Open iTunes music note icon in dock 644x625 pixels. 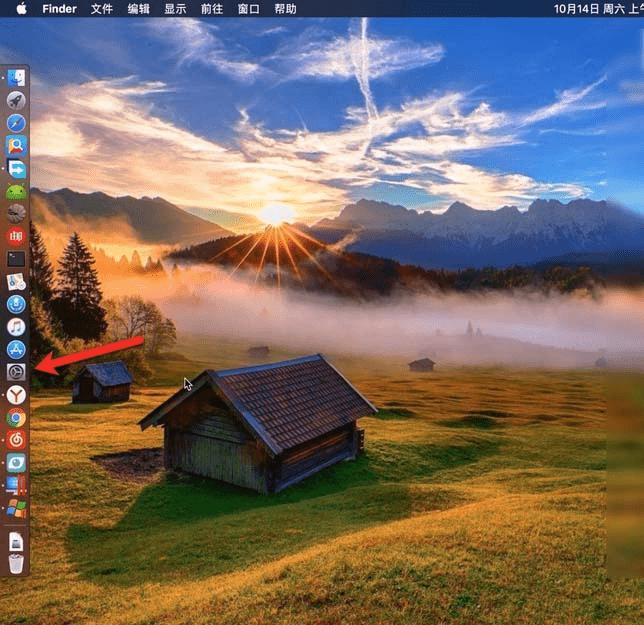pos(16,327)
